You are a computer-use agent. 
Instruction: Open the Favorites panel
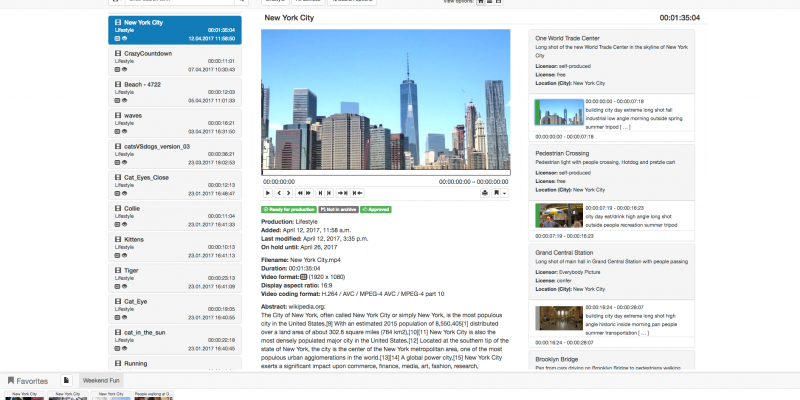pyautogui.click(x=28, y=381)
